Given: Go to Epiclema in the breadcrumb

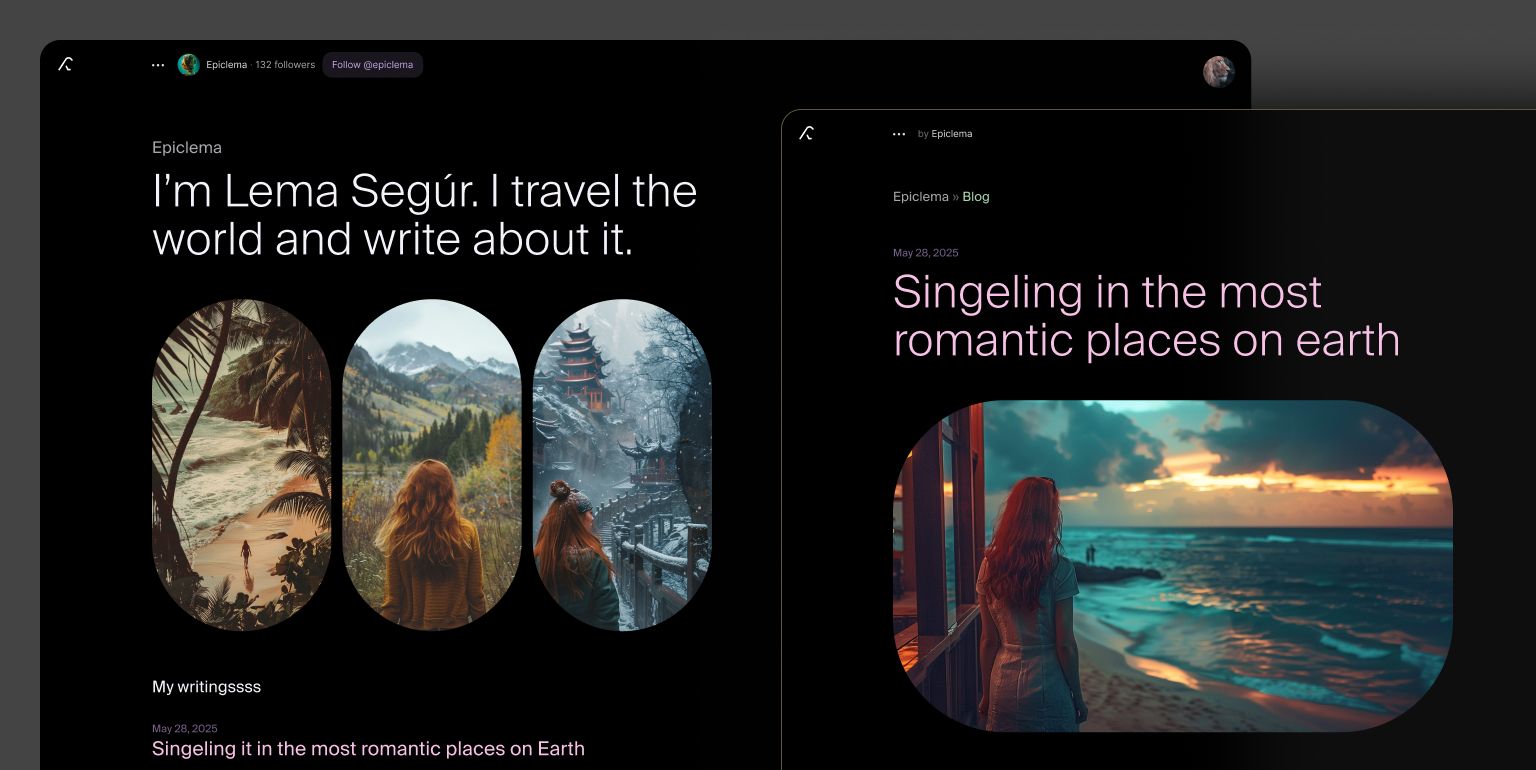Looking at the screenshot, I should 920,197.
